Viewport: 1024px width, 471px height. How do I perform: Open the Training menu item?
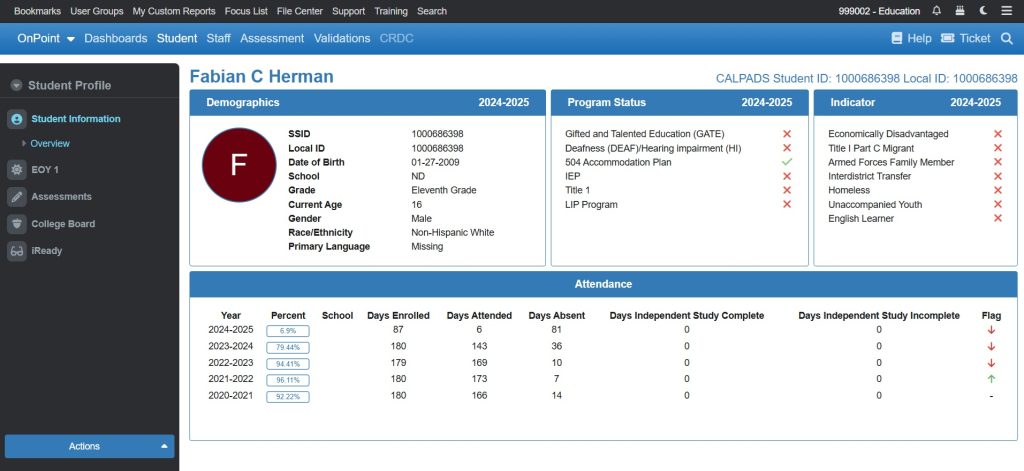(391, 11)
